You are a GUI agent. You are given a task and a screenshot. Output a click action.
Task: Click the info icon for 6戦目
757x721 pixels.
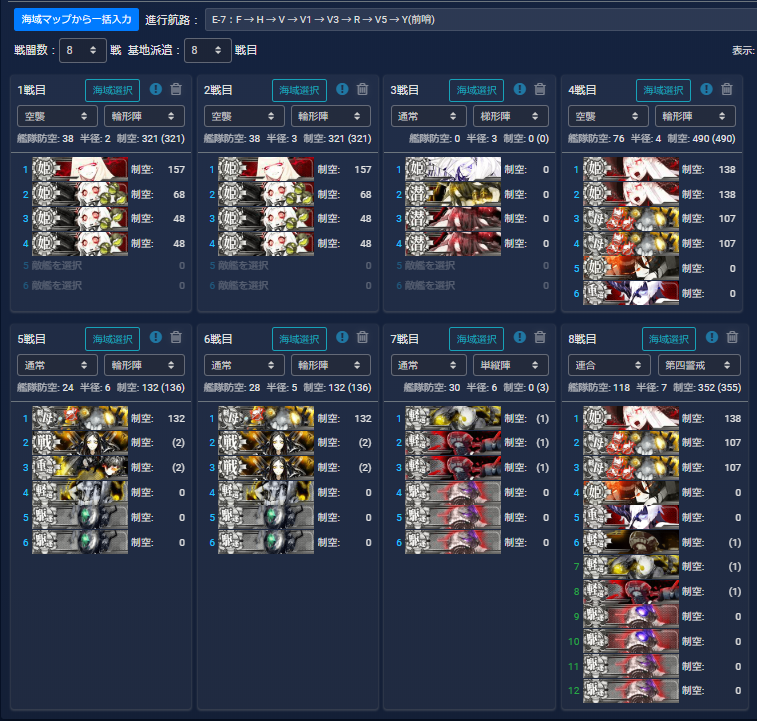pos(342,338)
